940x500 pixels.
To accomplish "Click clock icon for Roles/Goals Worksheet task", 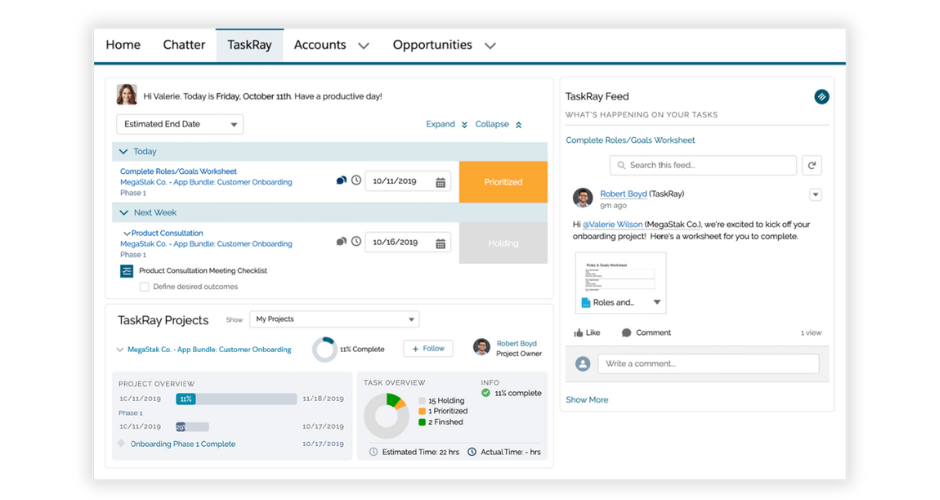I will [356, 180].
